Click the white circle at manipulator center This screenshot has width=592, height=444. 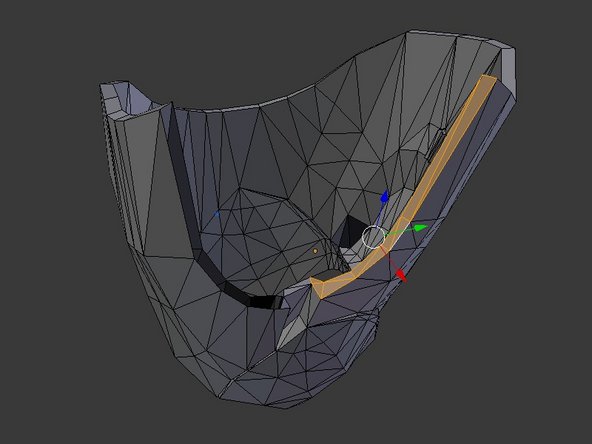373,237
